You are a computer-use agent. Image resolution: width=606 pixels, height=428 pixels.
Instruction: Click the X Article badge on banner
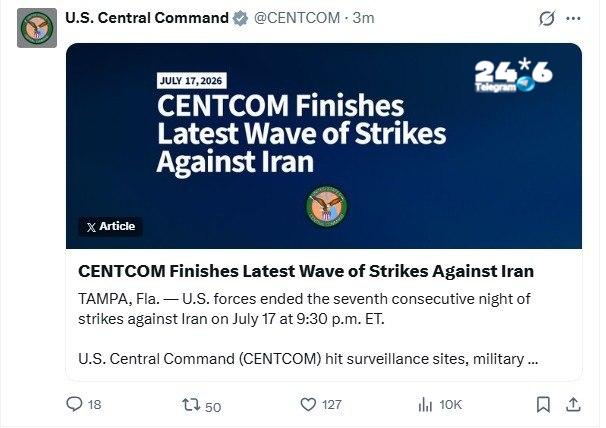click(x=111, y=226)
